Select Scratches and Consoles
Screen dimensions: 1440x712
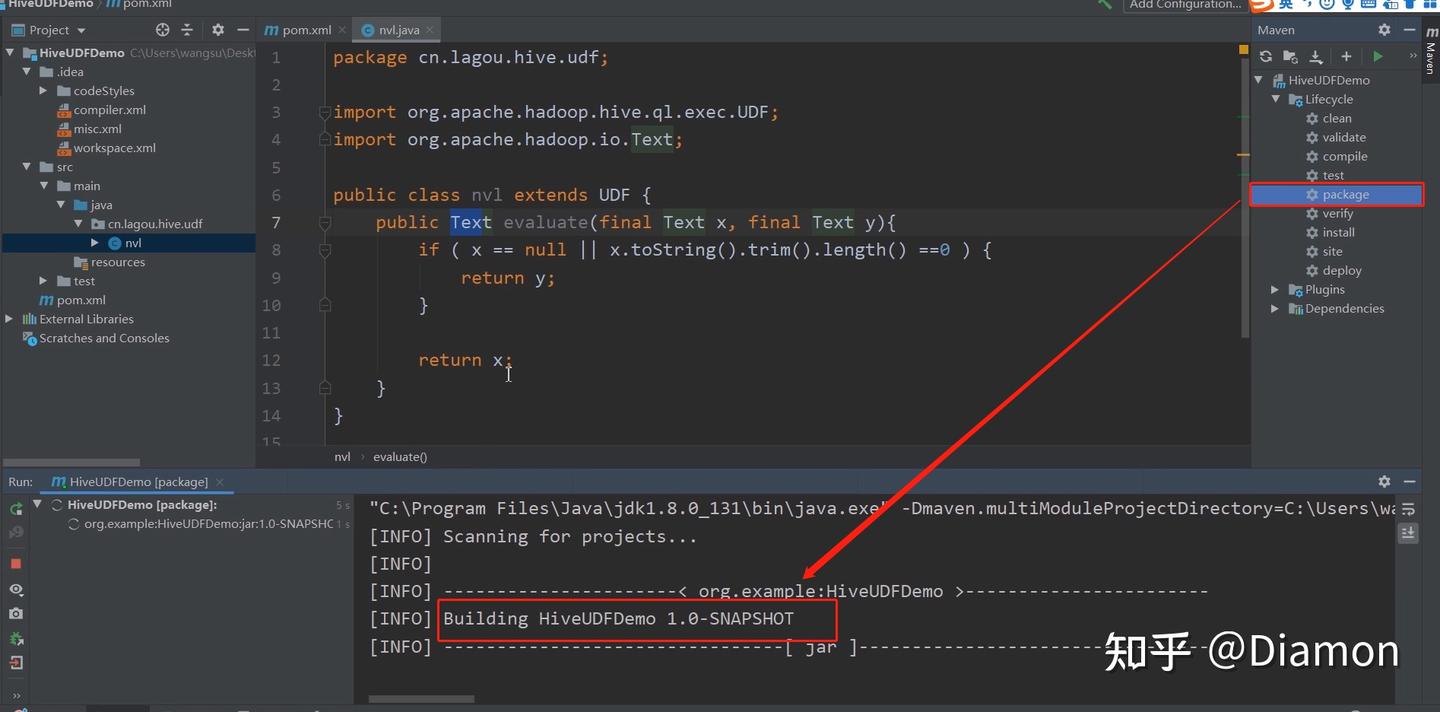tap(104, 338)
